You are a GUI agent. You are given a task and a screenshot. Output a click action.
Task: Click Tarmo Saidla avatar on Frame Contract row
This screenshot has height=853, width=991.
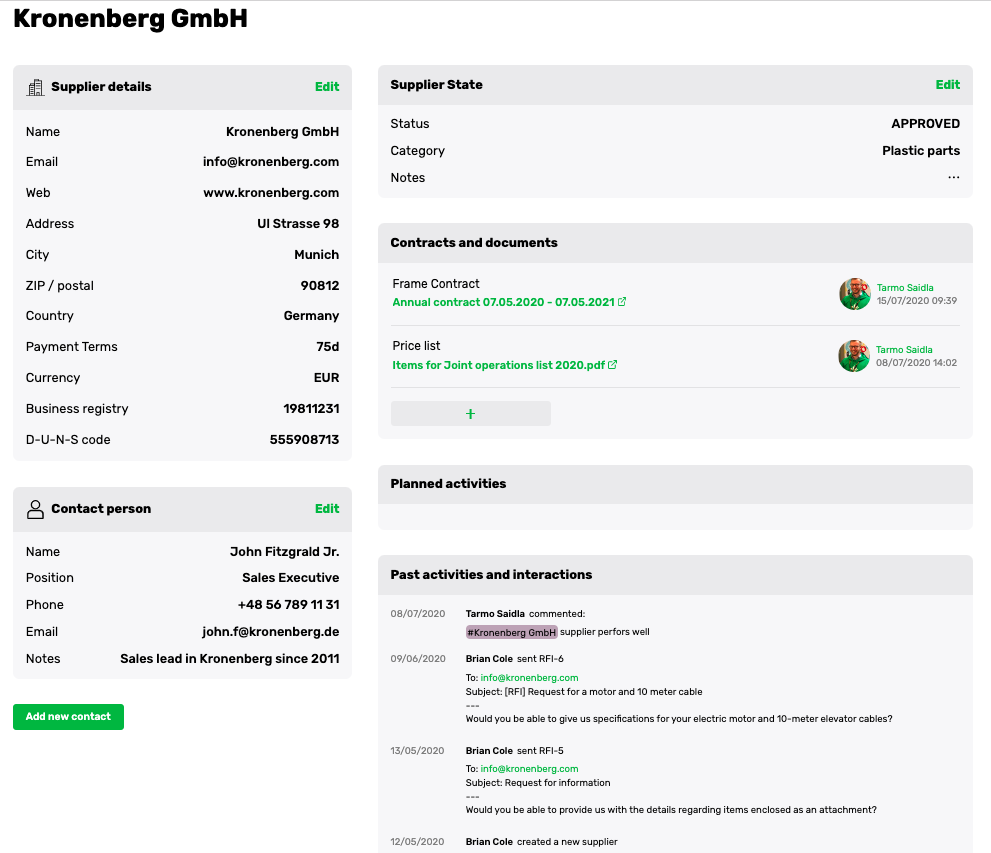coord(854,294)
